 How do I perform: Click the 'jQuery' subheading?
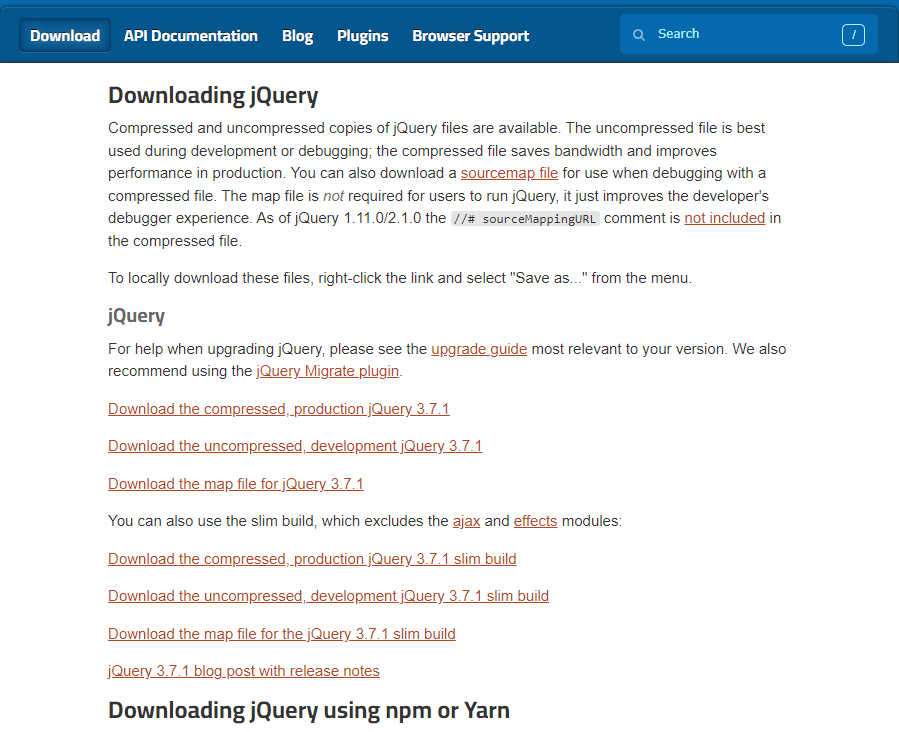(136, 316)
